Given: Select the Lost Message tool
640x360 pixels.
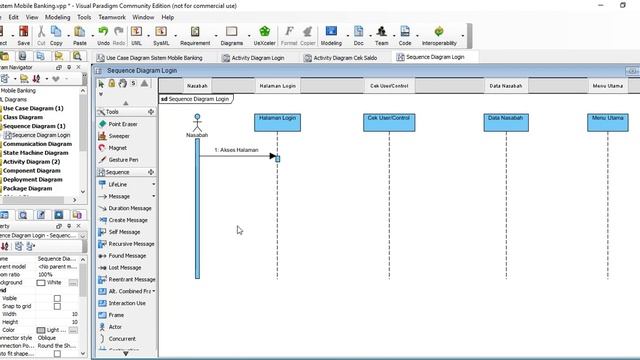Looking at the screenshot, I should 124,267.
